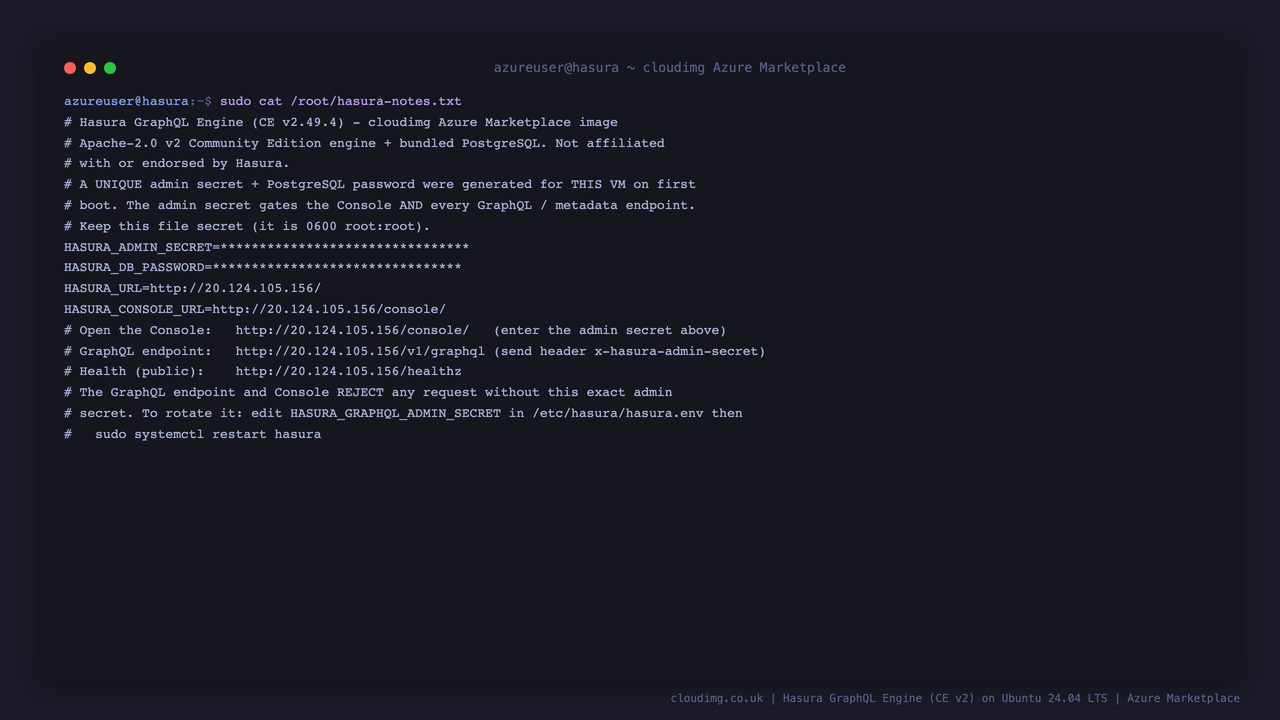
Task: Click the 'A UNIQUE admin secret' line
Action: coord(380,184)
